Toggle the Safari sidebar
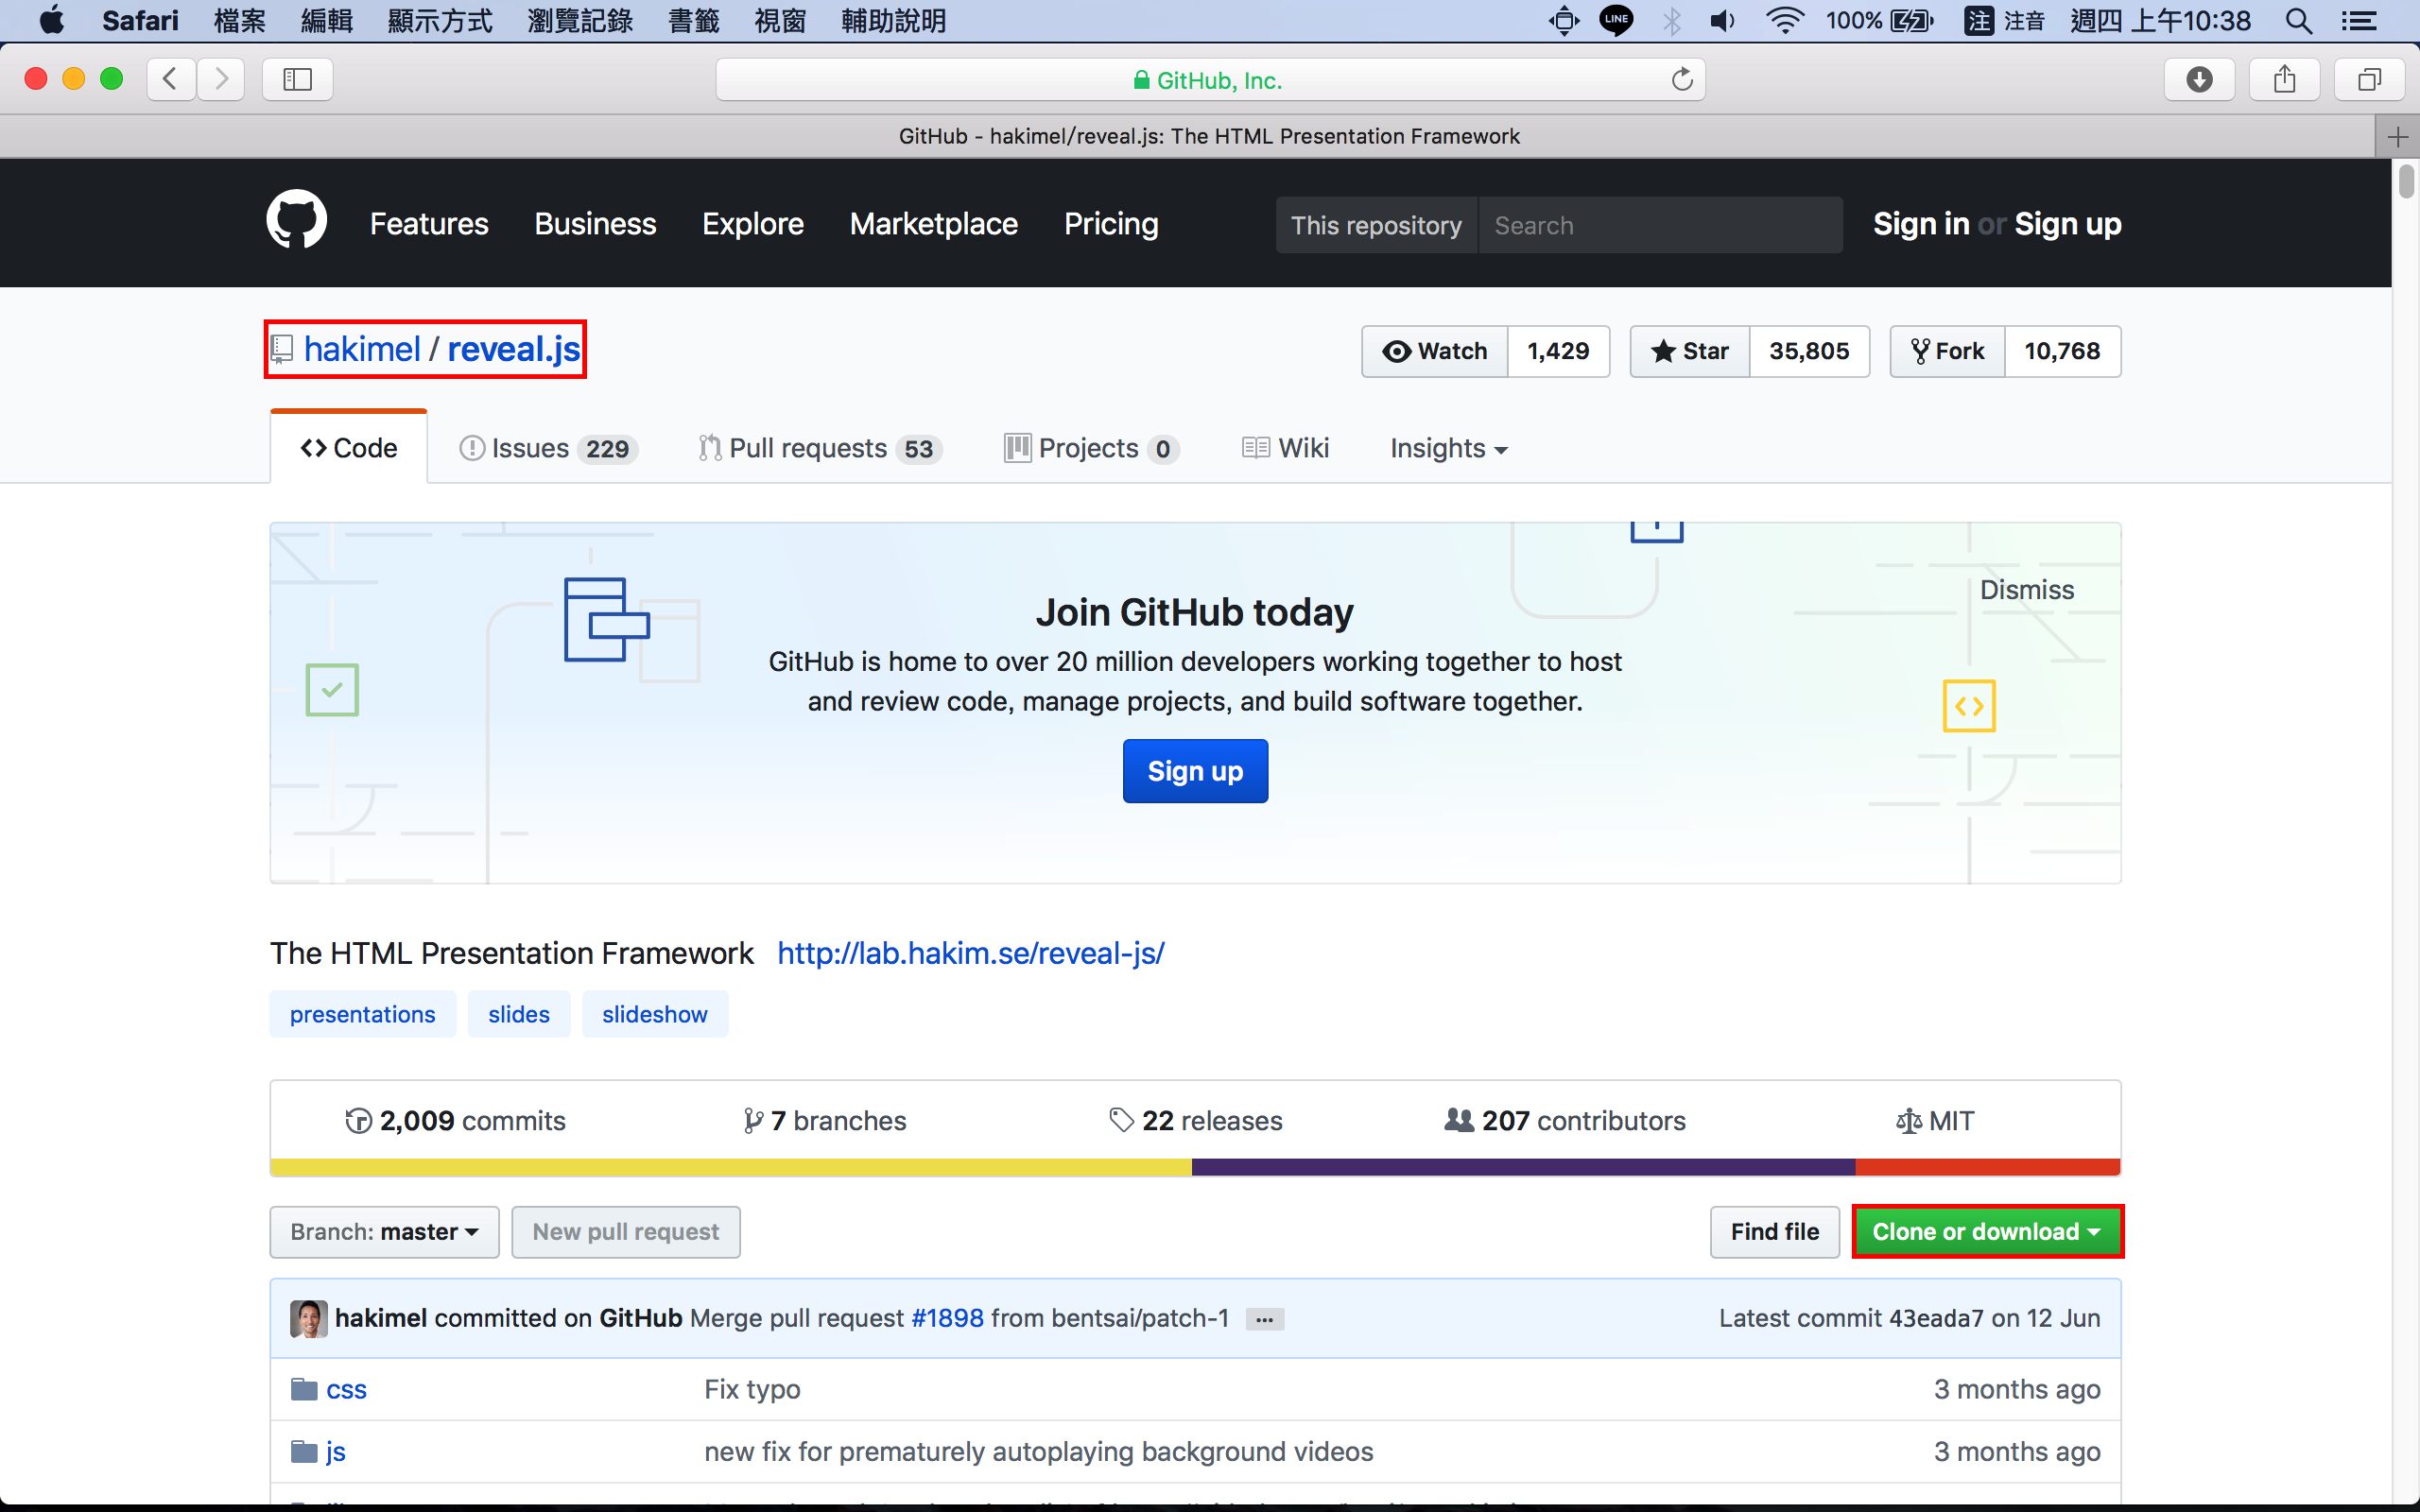This screenshot has width=2420, height=1512. [x=296, y=79]
